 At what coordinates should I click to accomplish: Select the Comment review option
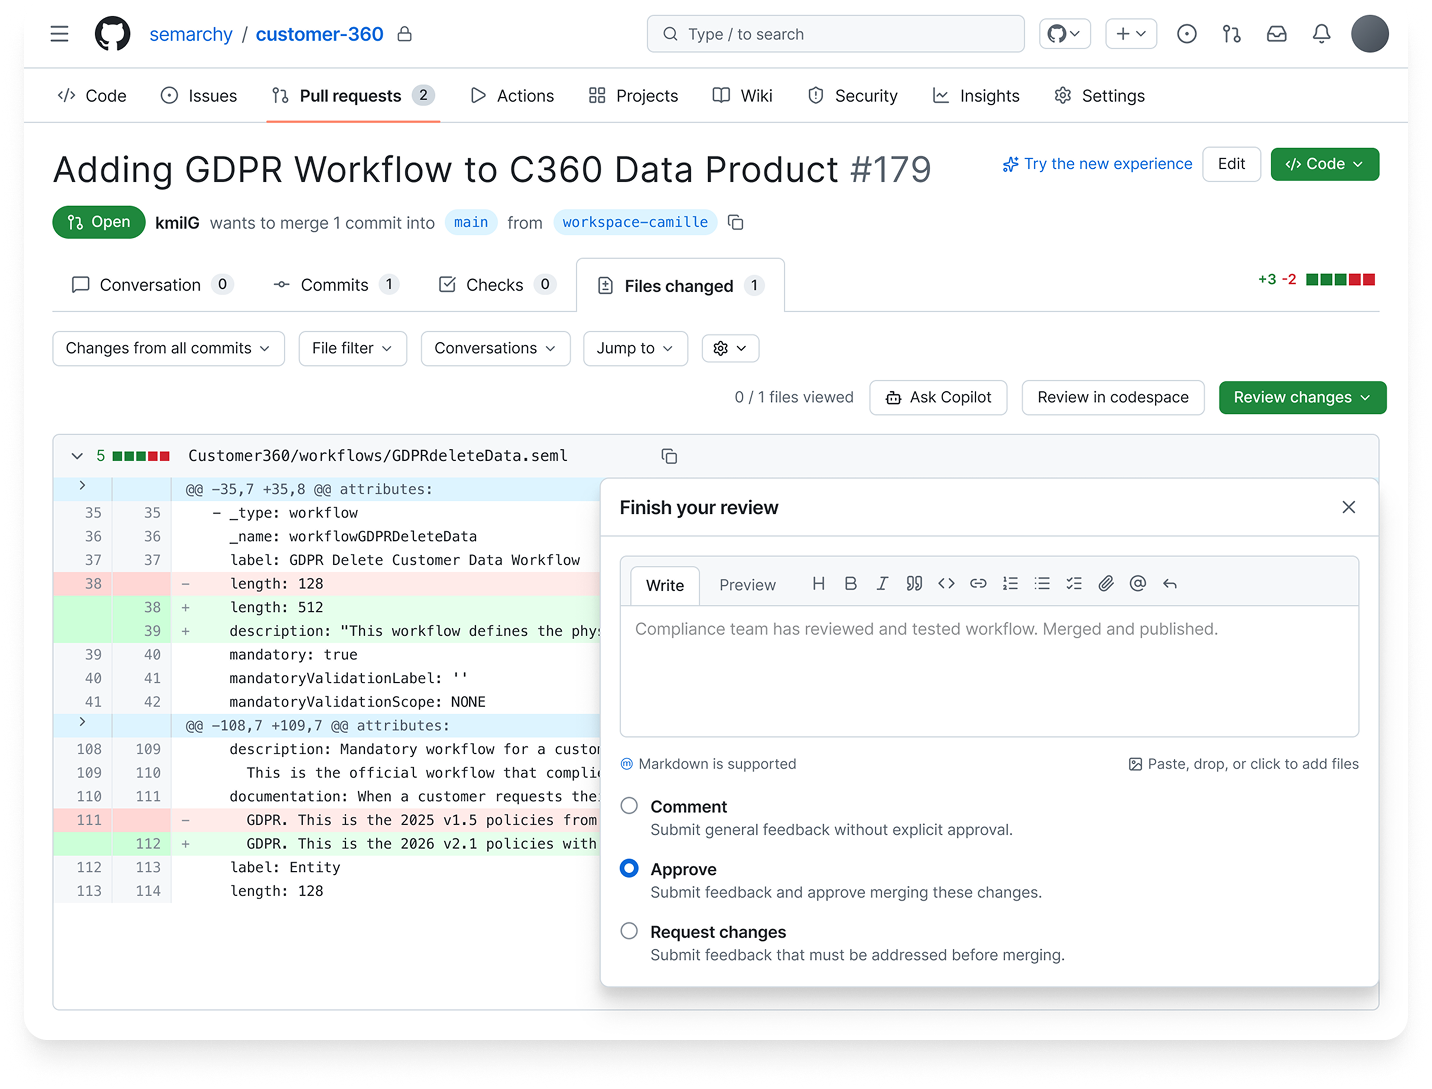[x=629, y=806]
